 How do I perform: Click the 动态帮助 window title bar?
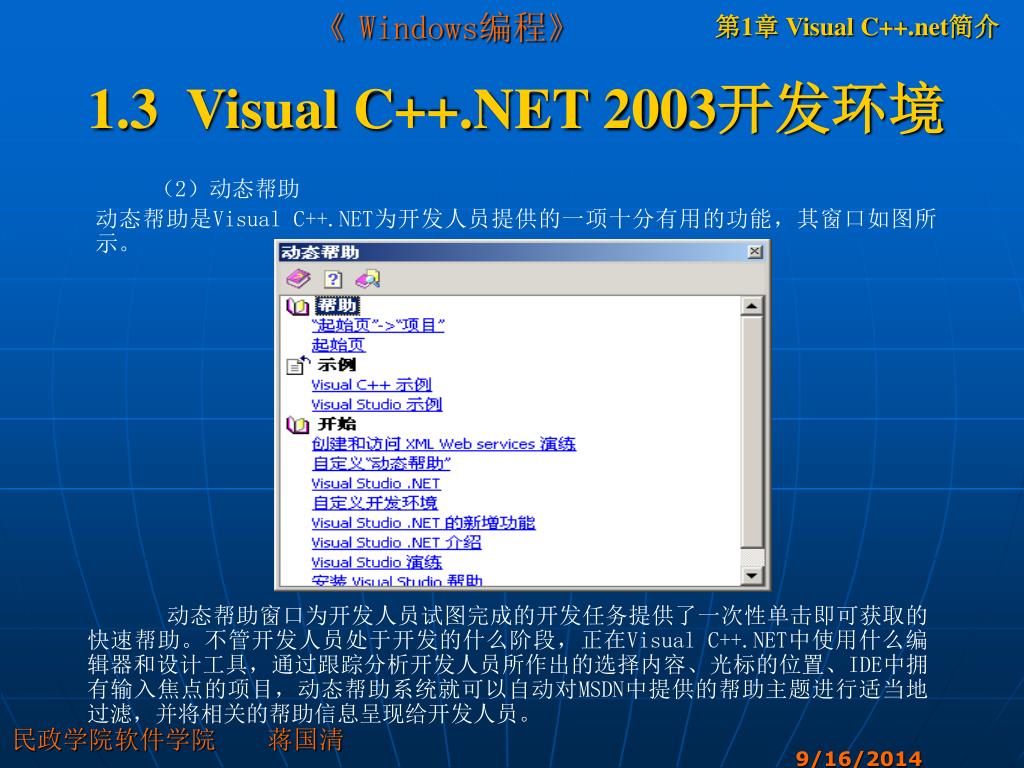(521, 251)
